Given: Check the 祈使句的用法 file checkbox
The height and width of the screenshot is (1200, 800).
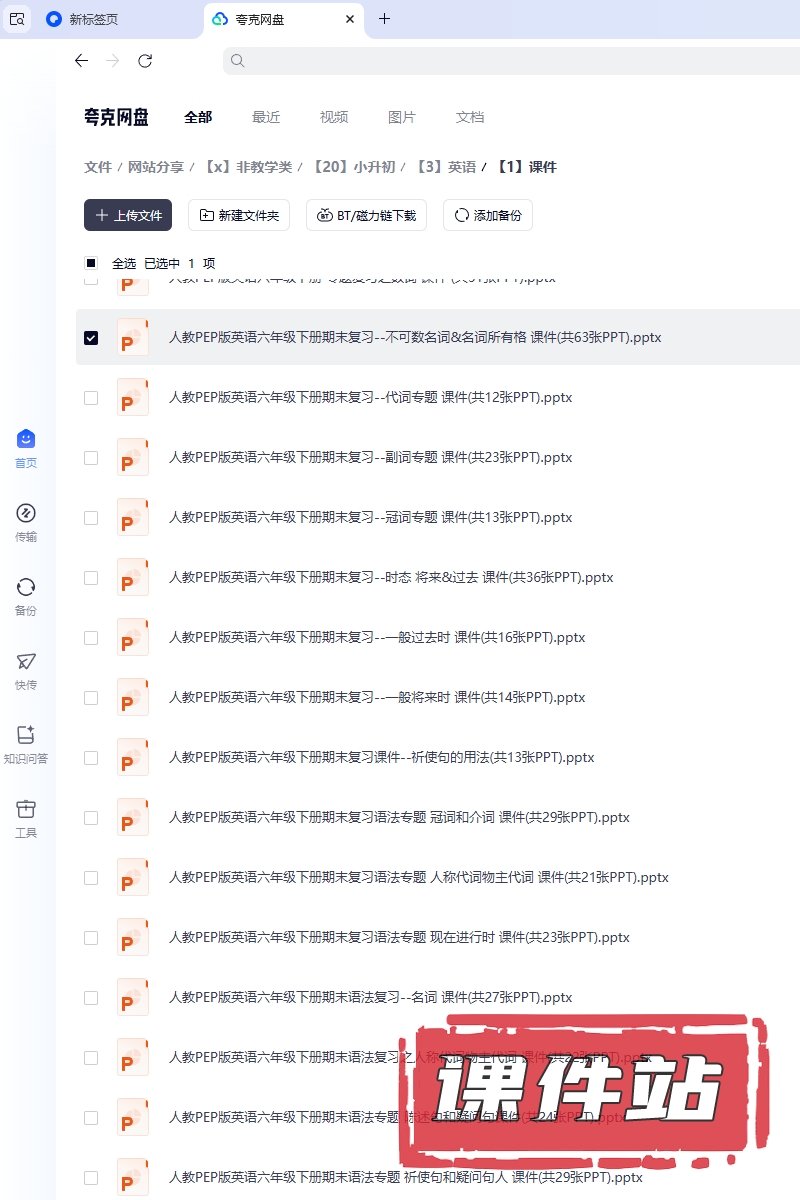Looking at the screenshot, I should pos(91,758).
